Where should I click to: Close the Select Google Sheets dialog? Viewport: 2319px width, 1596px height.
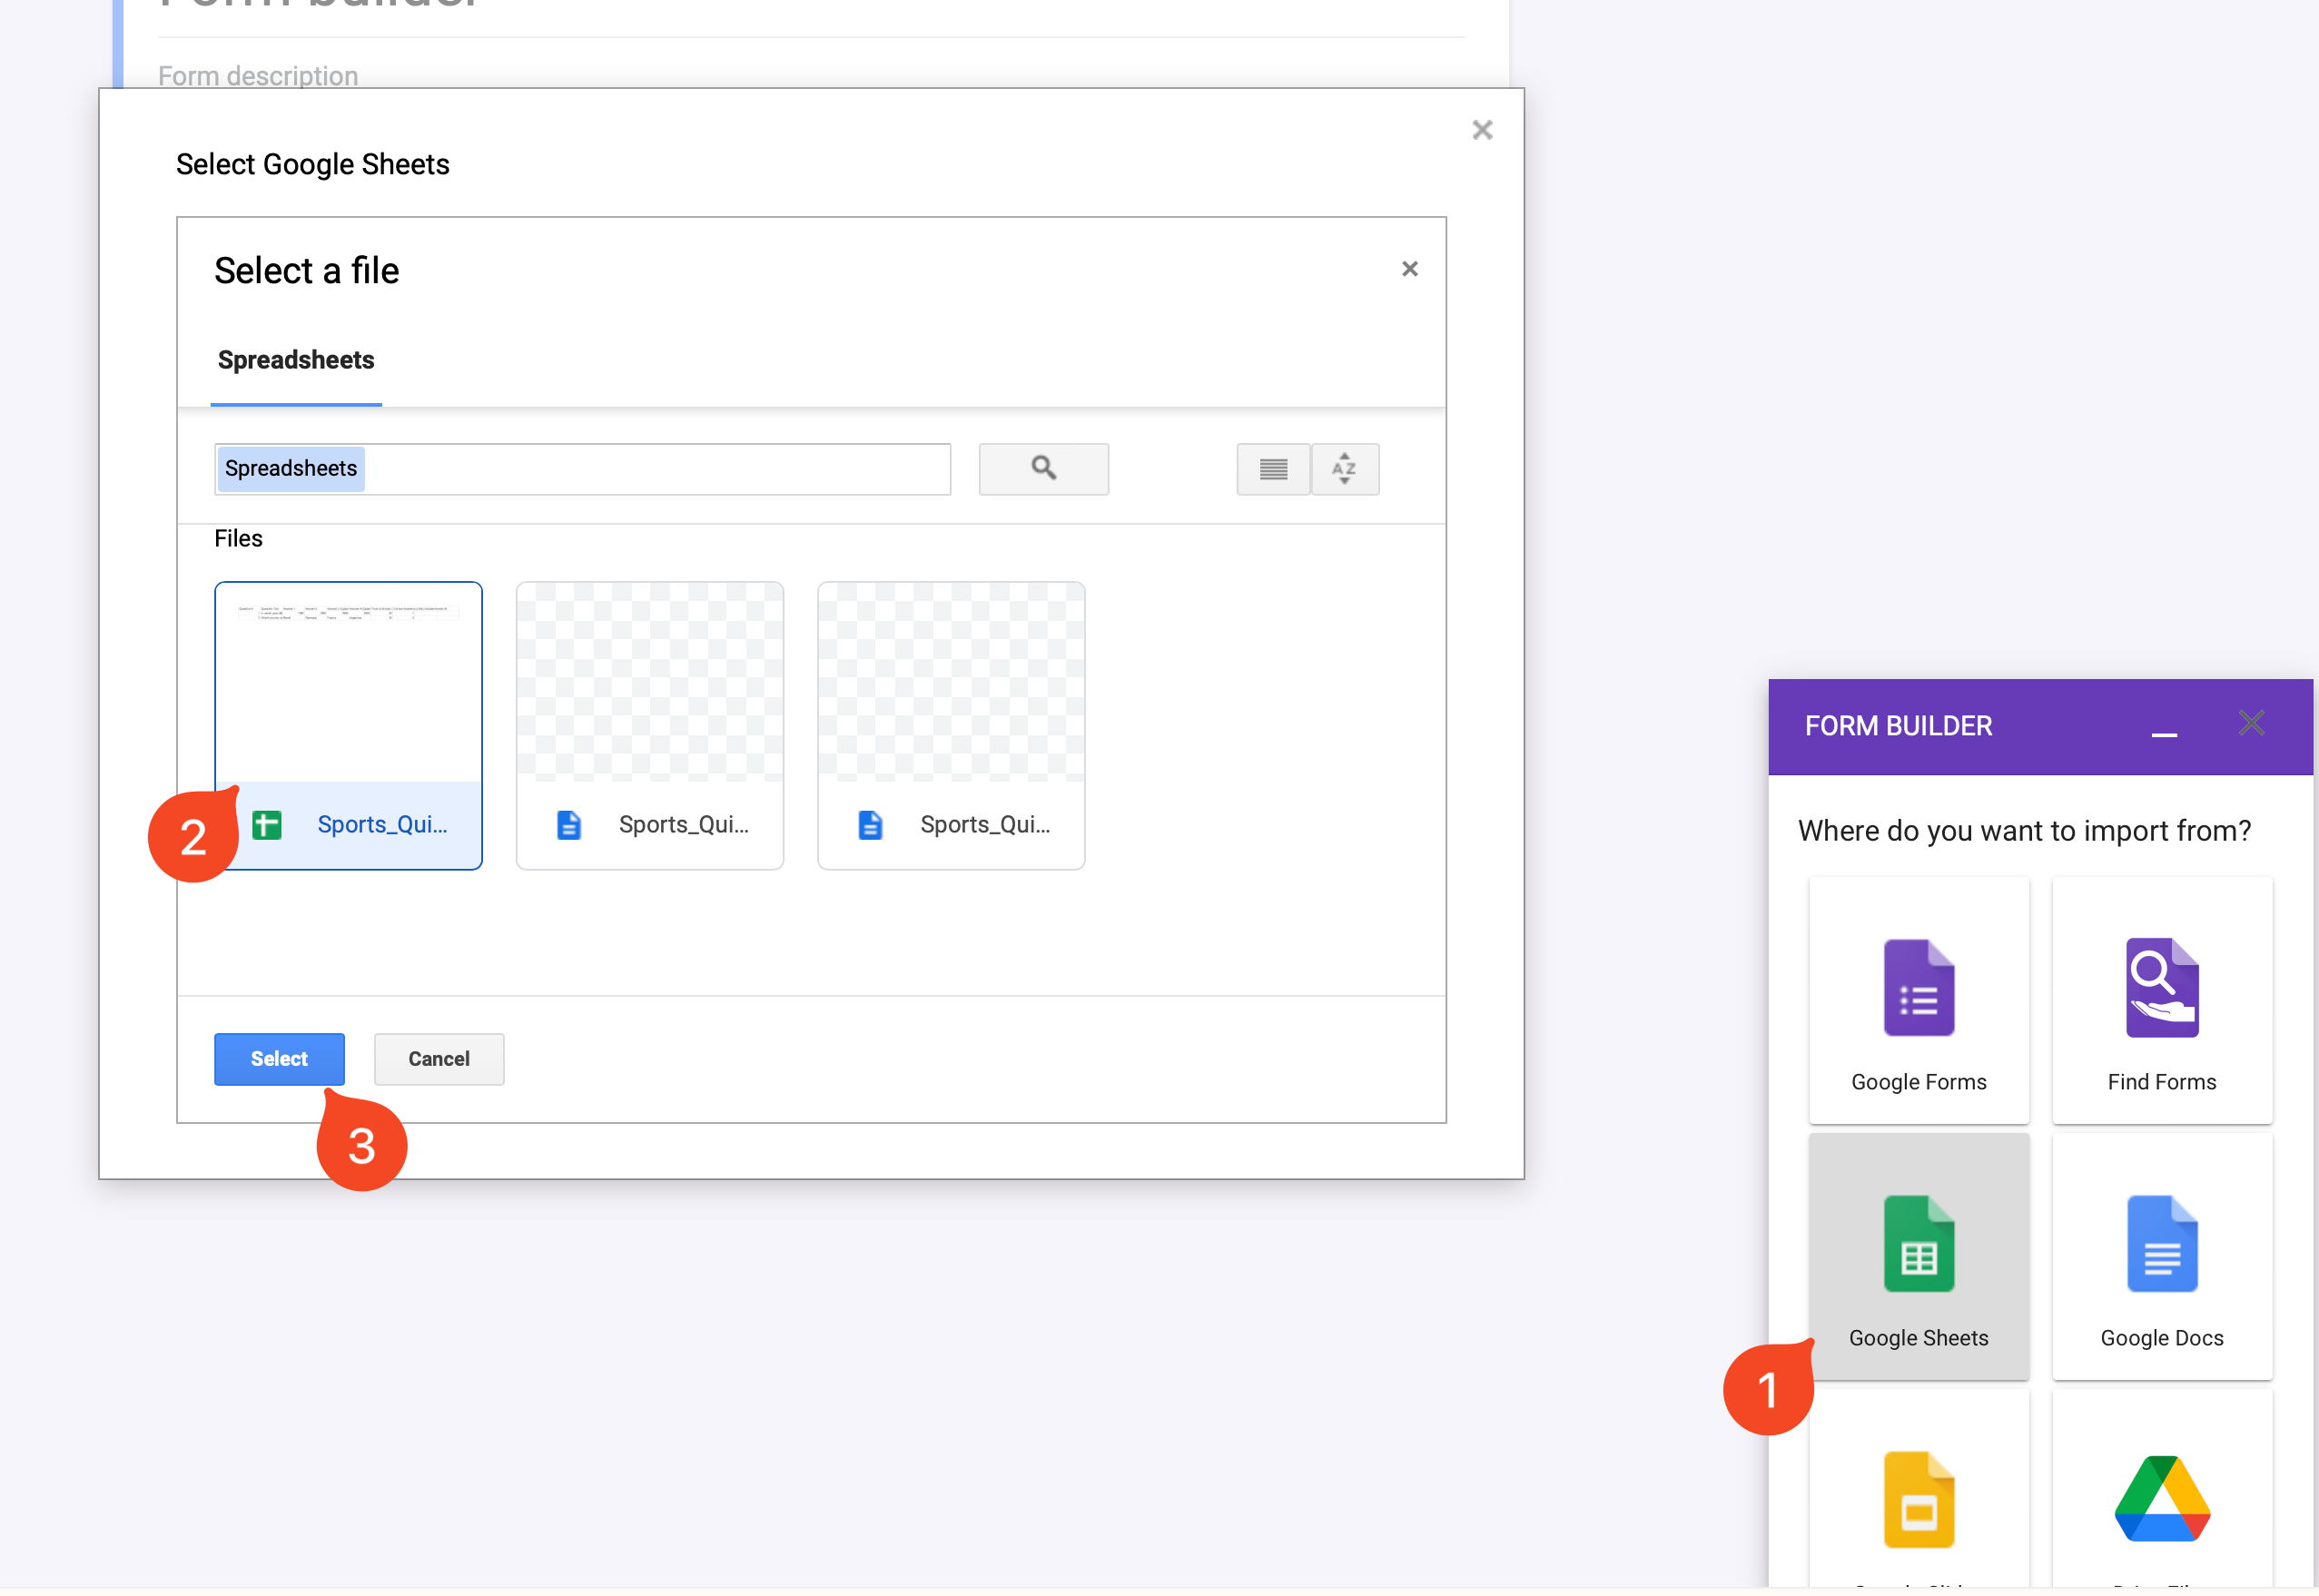tap(1482, 130)
